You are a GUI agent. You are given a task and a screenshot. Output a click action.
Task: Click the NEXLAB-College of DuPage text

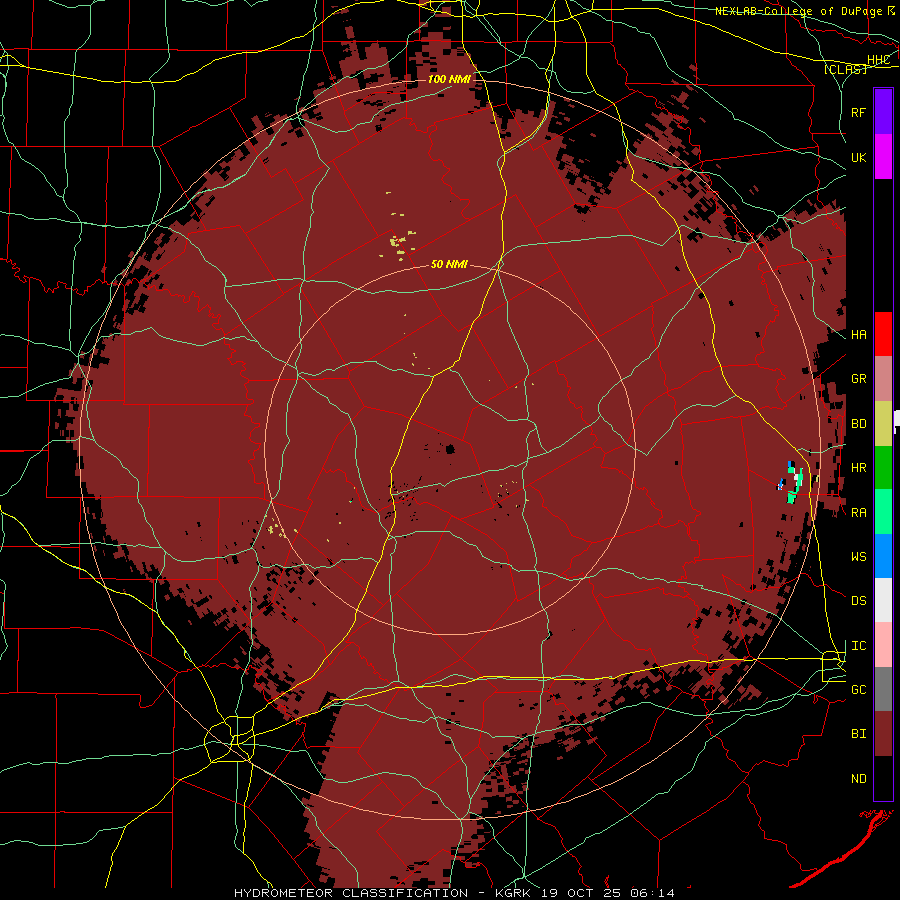[x=800, y=11]
